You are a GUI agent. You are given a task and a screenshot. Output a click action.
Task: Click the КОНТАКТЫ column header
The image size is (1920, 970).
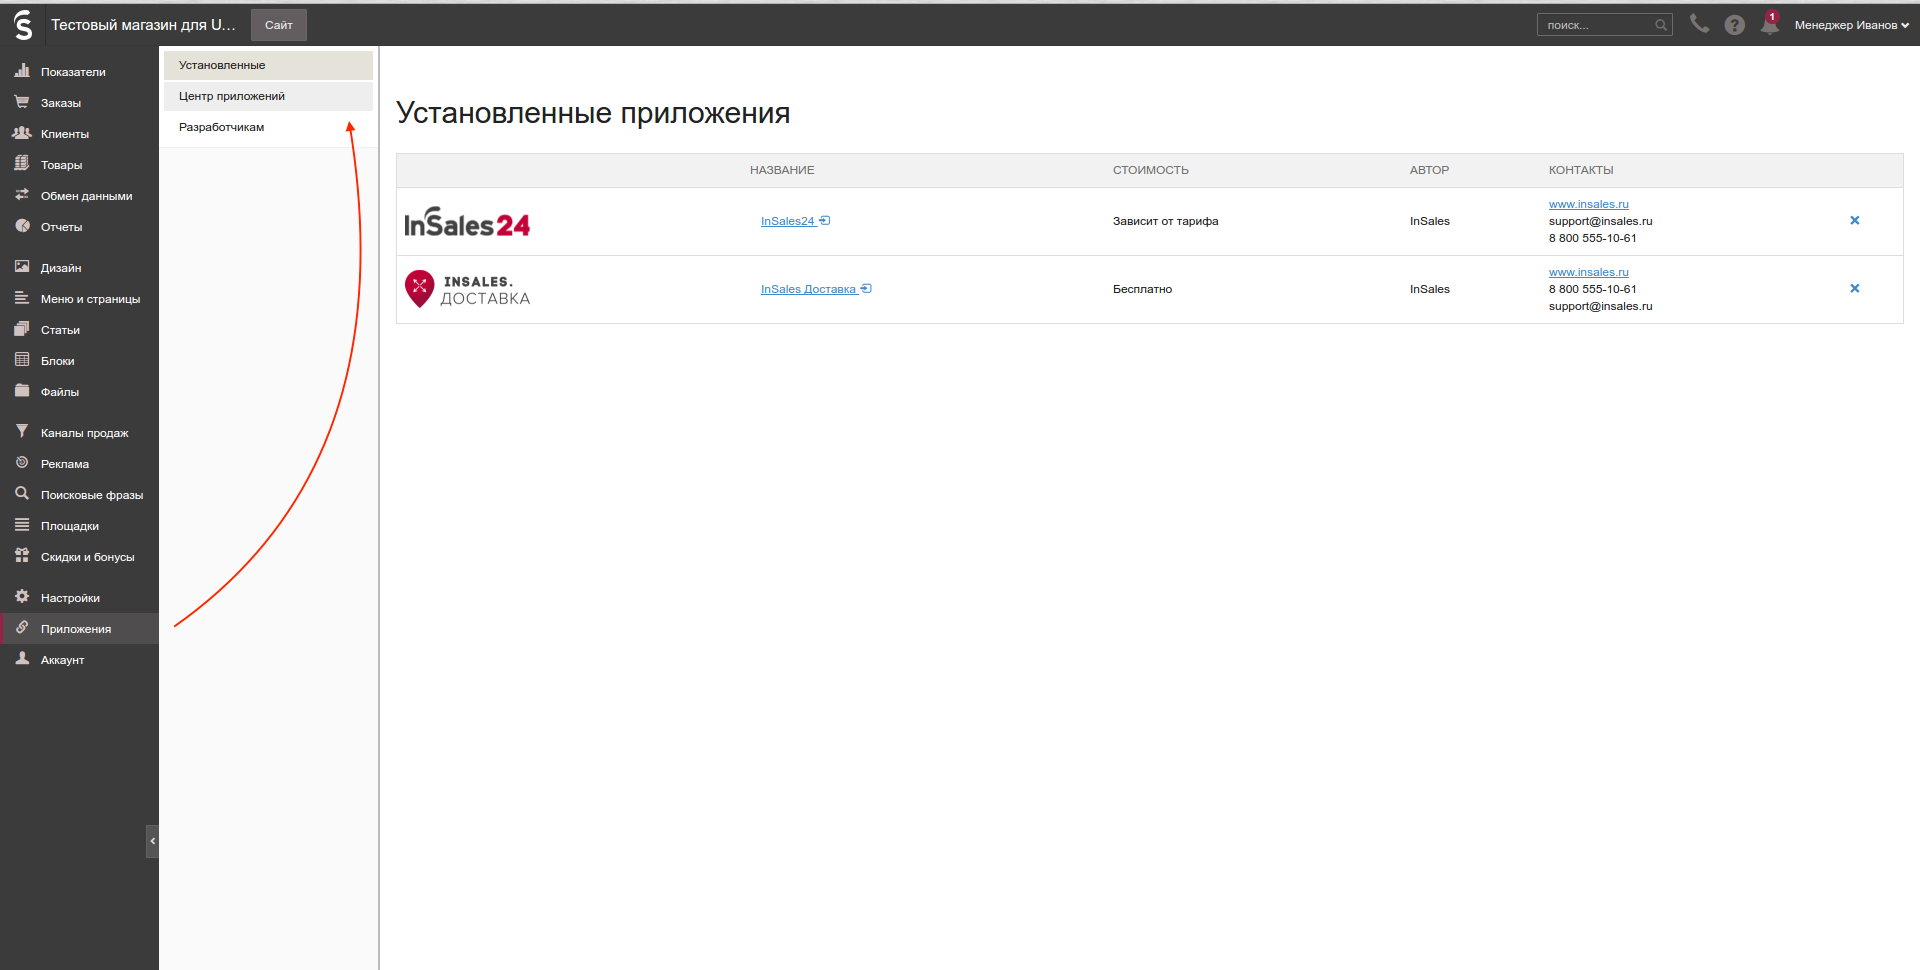(1580, 170)
